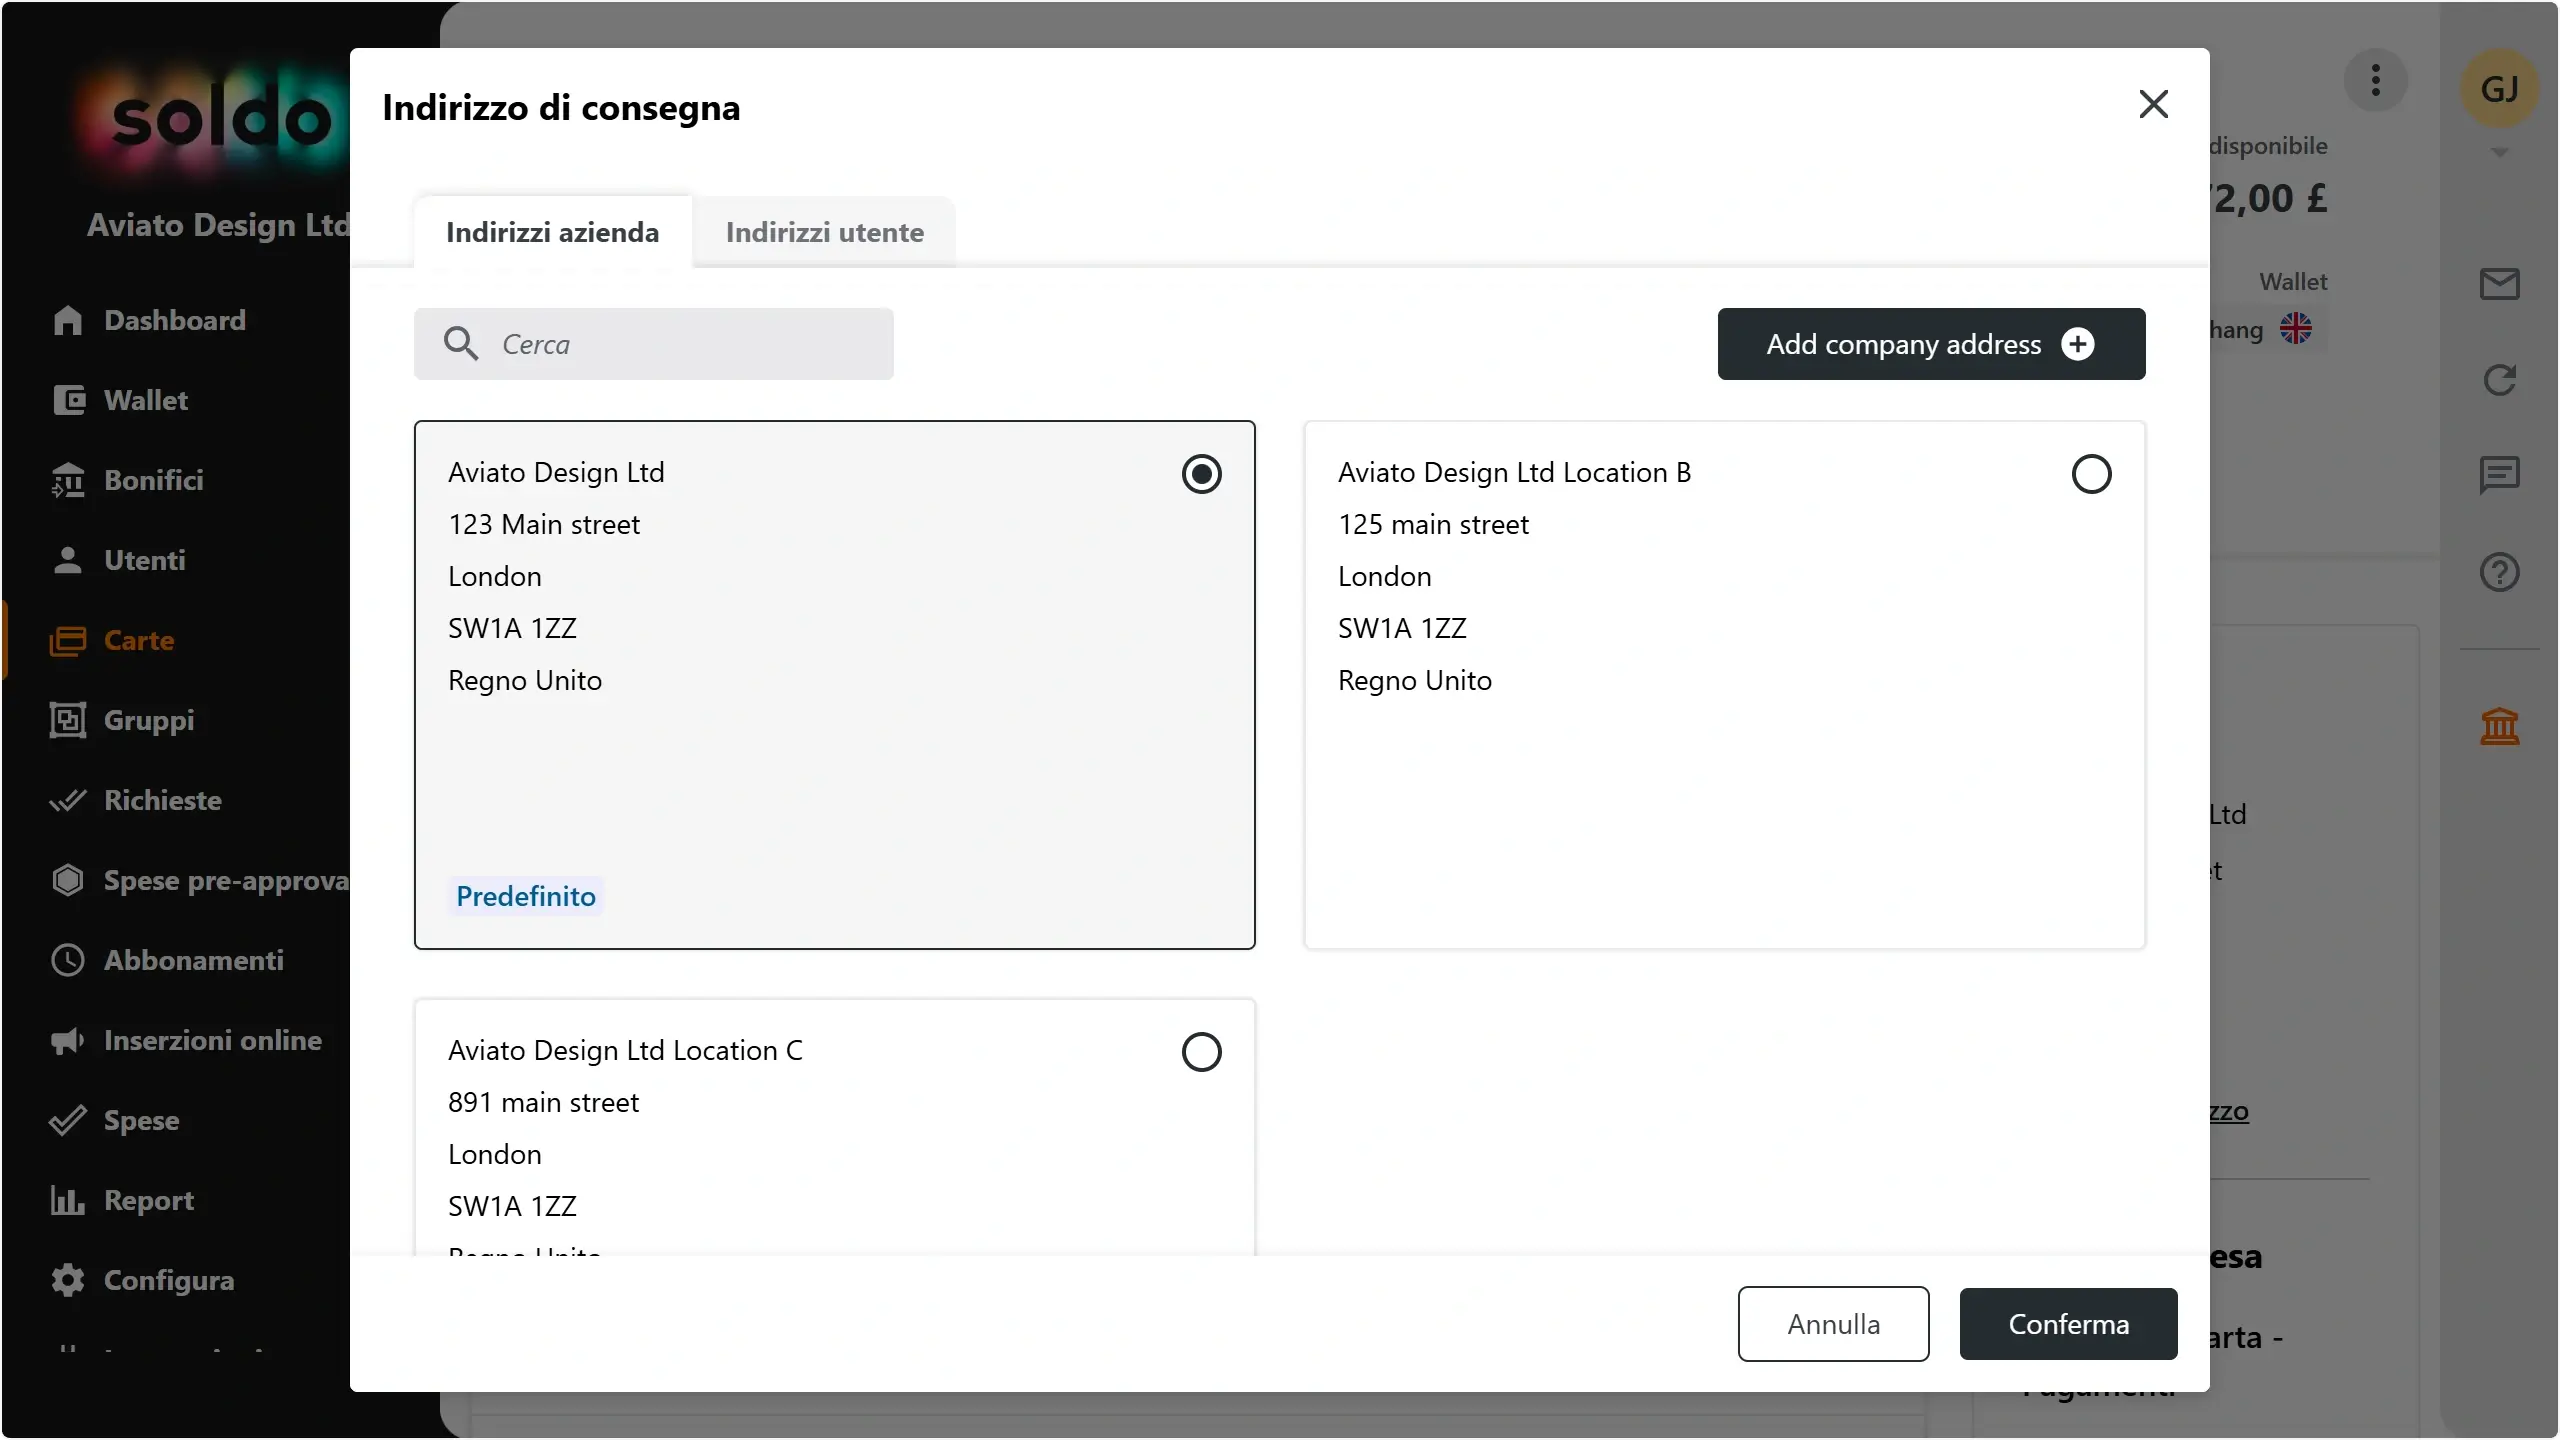This screenshot has height=1440, width=2560.
Task: Click Aviato Design Ltd company name in sidebar
Action: (218, 225)
